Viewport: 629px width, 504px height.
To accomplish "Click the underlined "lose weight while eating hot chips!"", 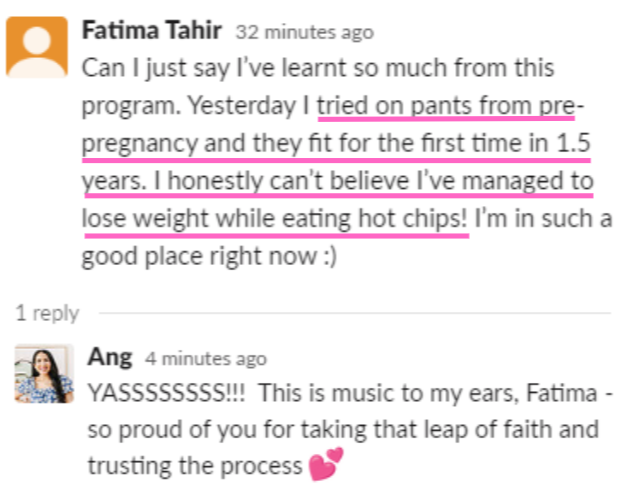I will tap(274, 219).
